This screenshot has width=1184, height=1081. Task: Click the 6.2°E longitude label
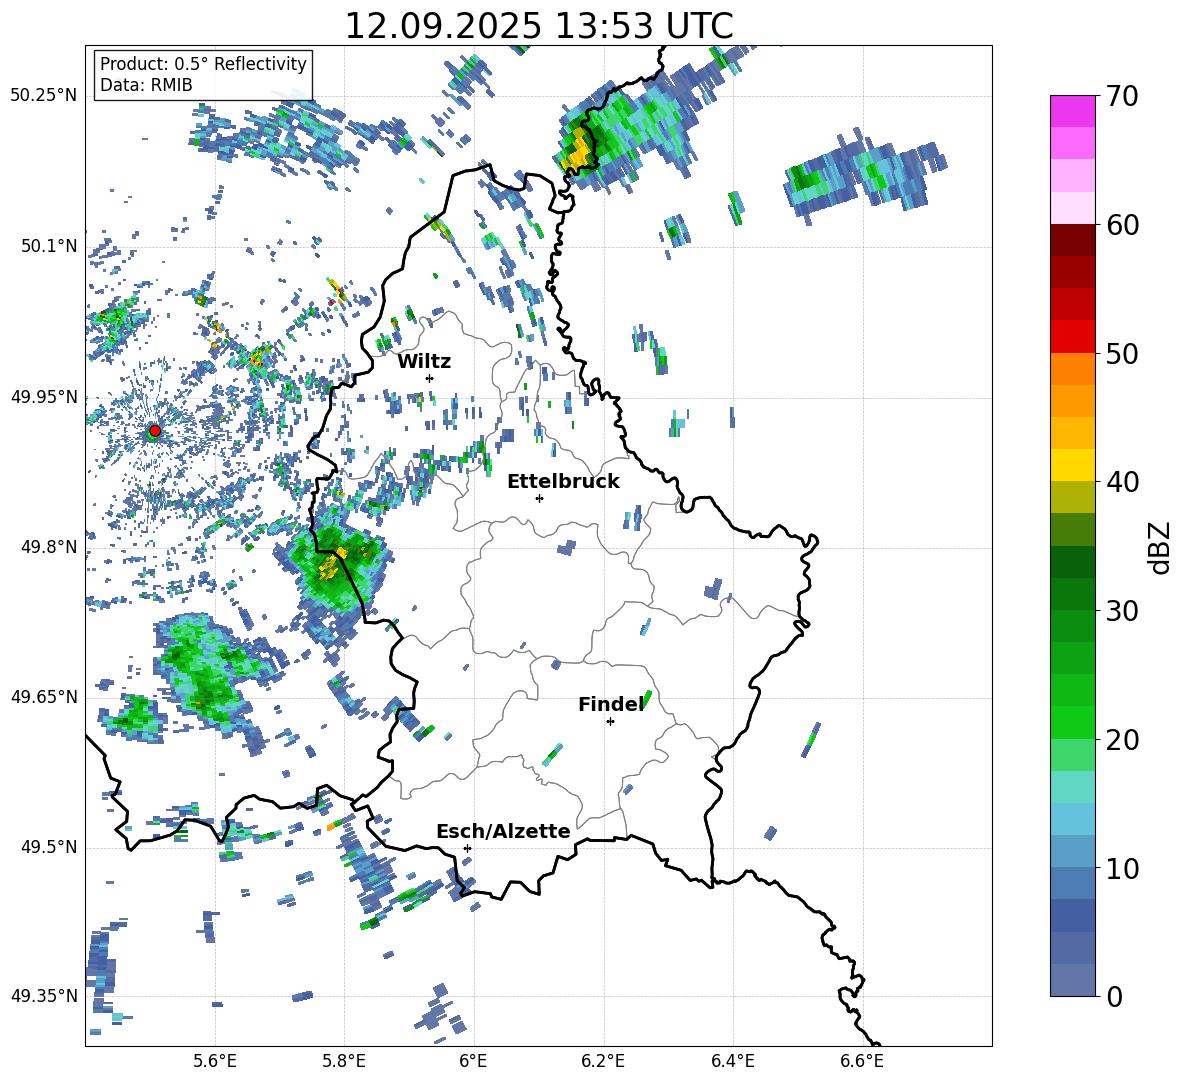(x=603, y=1061)
